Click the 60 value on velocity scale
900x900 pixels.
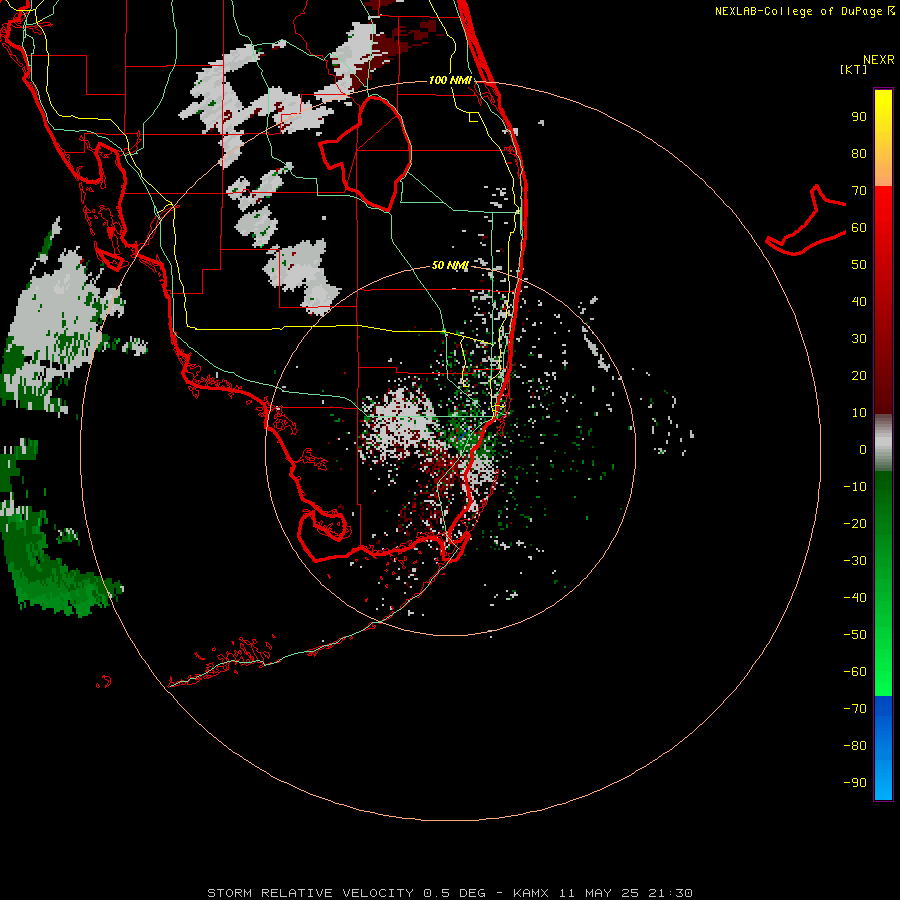[x=859, y=228]
